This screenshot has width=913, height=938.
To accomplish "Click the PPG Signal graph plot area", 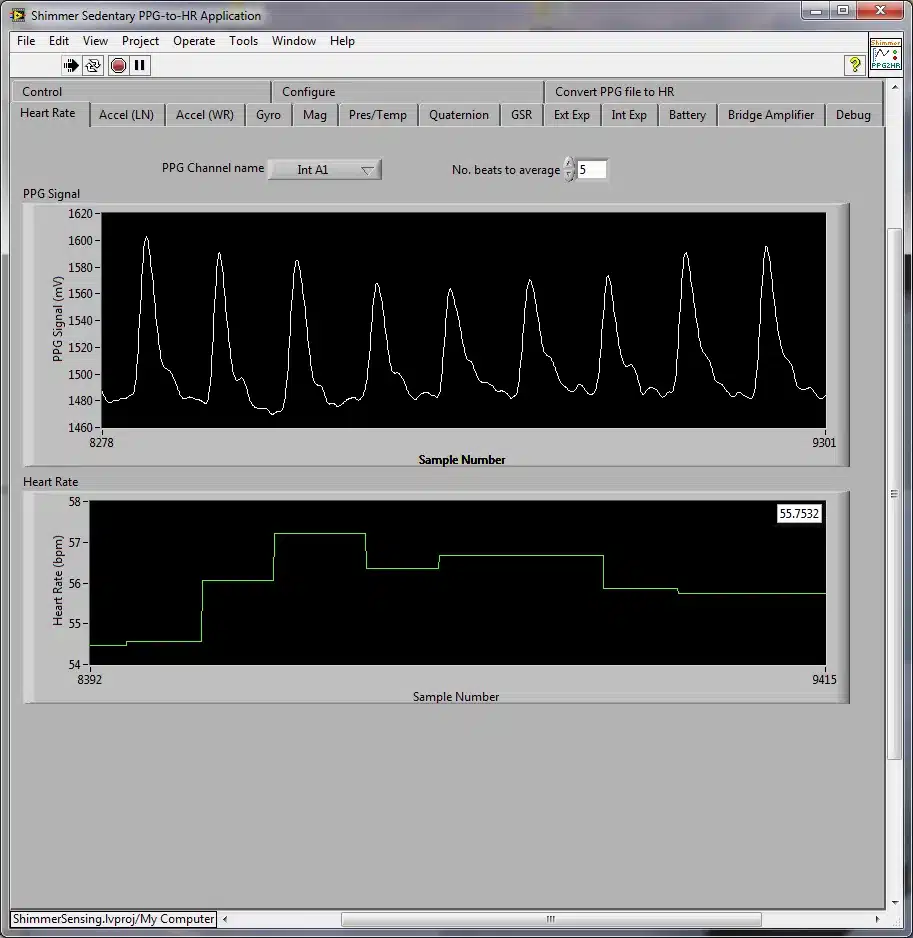I will point(464,320).
